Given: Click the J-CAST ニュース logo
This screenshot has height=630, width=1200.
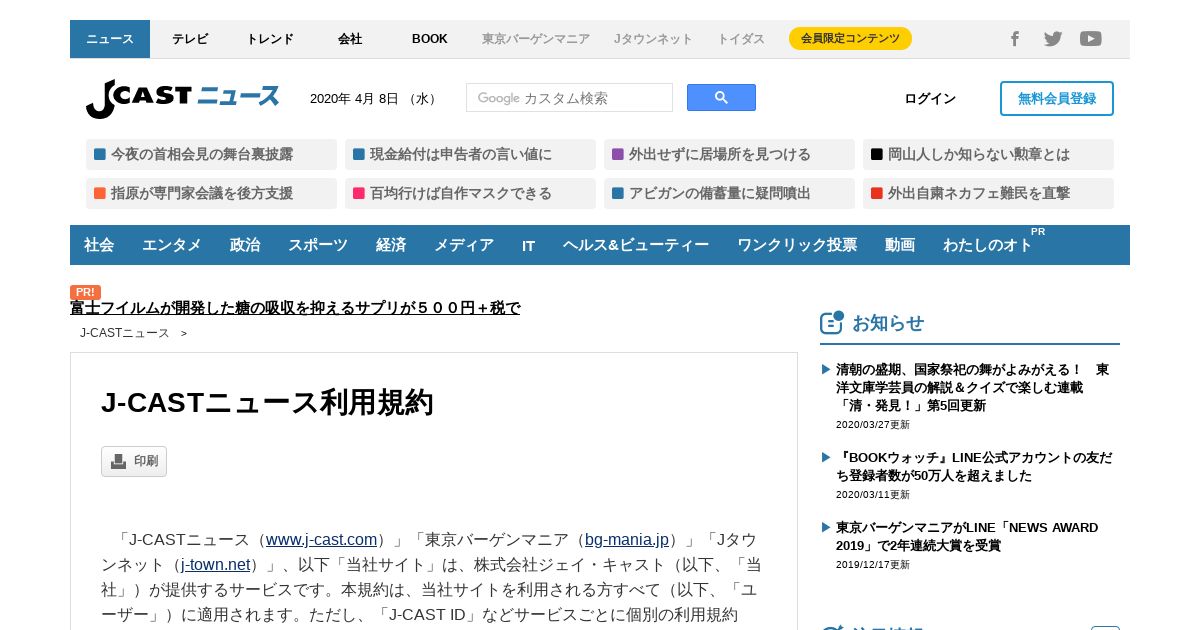Looking at the screenshot, I should (183, 98).
